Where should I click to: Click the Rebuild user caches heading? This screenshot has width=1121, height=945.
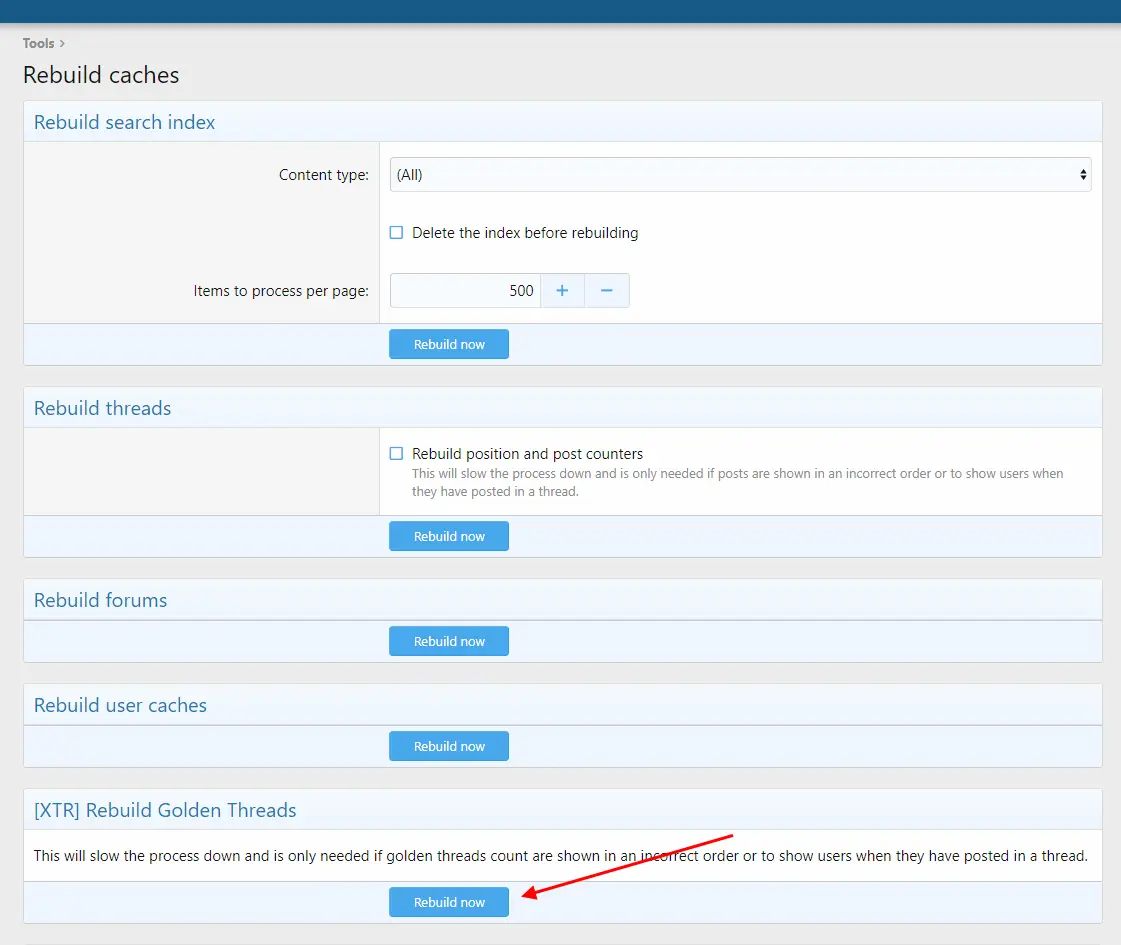120,706
